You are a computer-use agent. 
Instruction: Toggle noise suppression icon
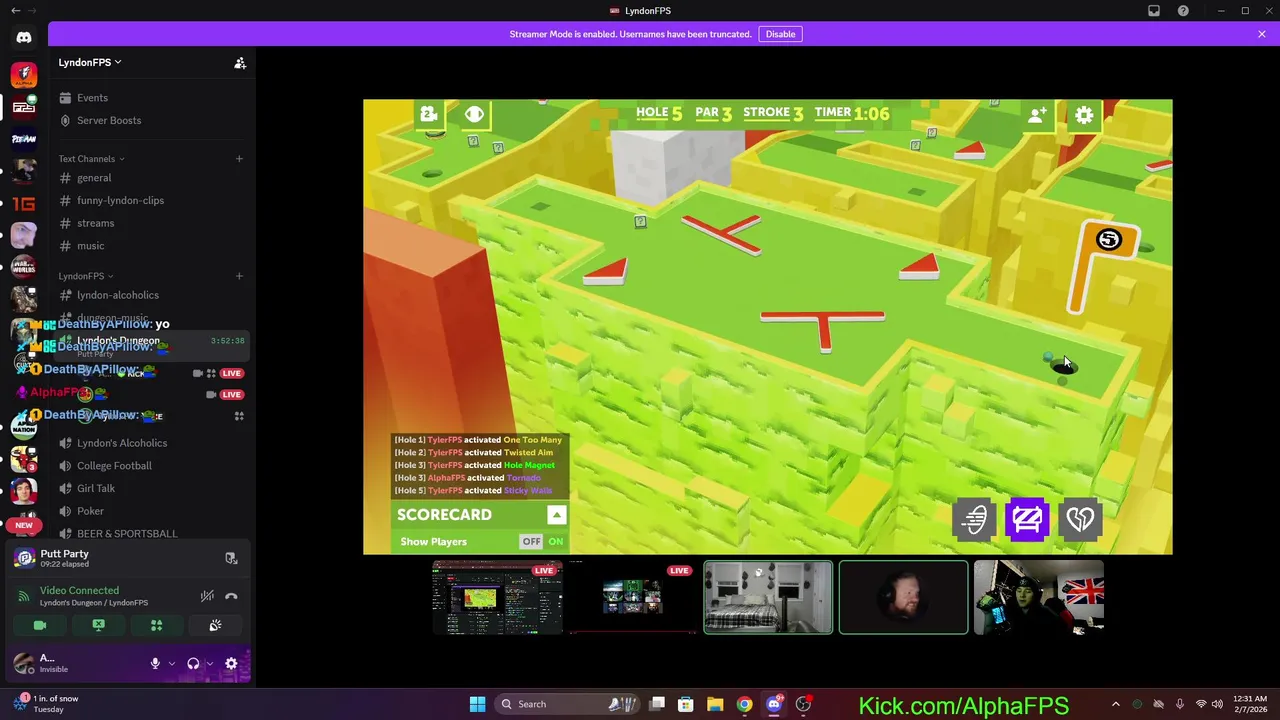(207, 596)
